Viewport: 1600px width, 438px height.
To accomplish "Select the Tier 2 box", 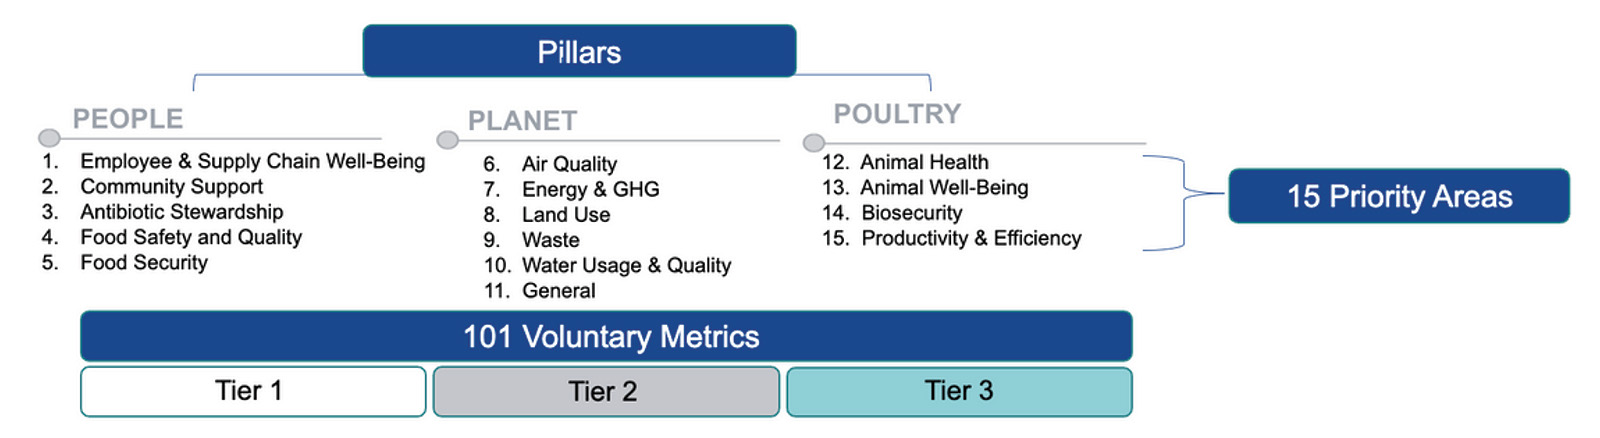I will point(606,391).
